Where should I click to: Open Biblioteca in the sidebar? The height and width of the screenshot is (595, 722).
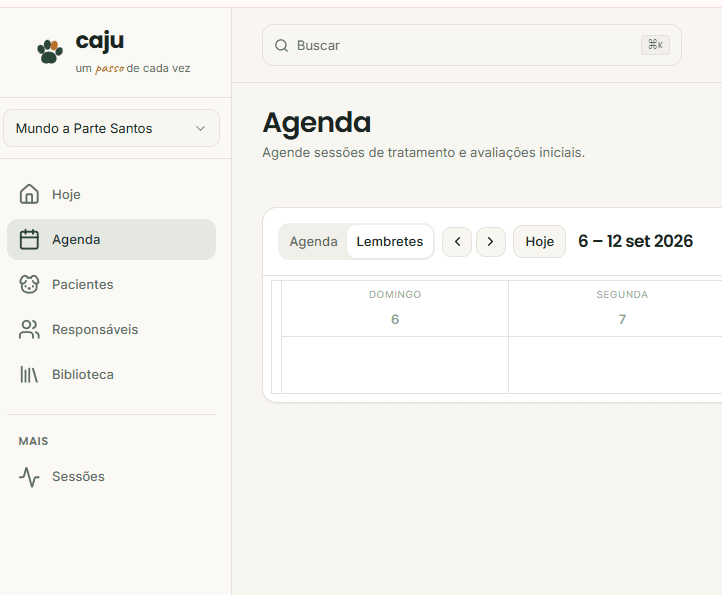(111, 374)
